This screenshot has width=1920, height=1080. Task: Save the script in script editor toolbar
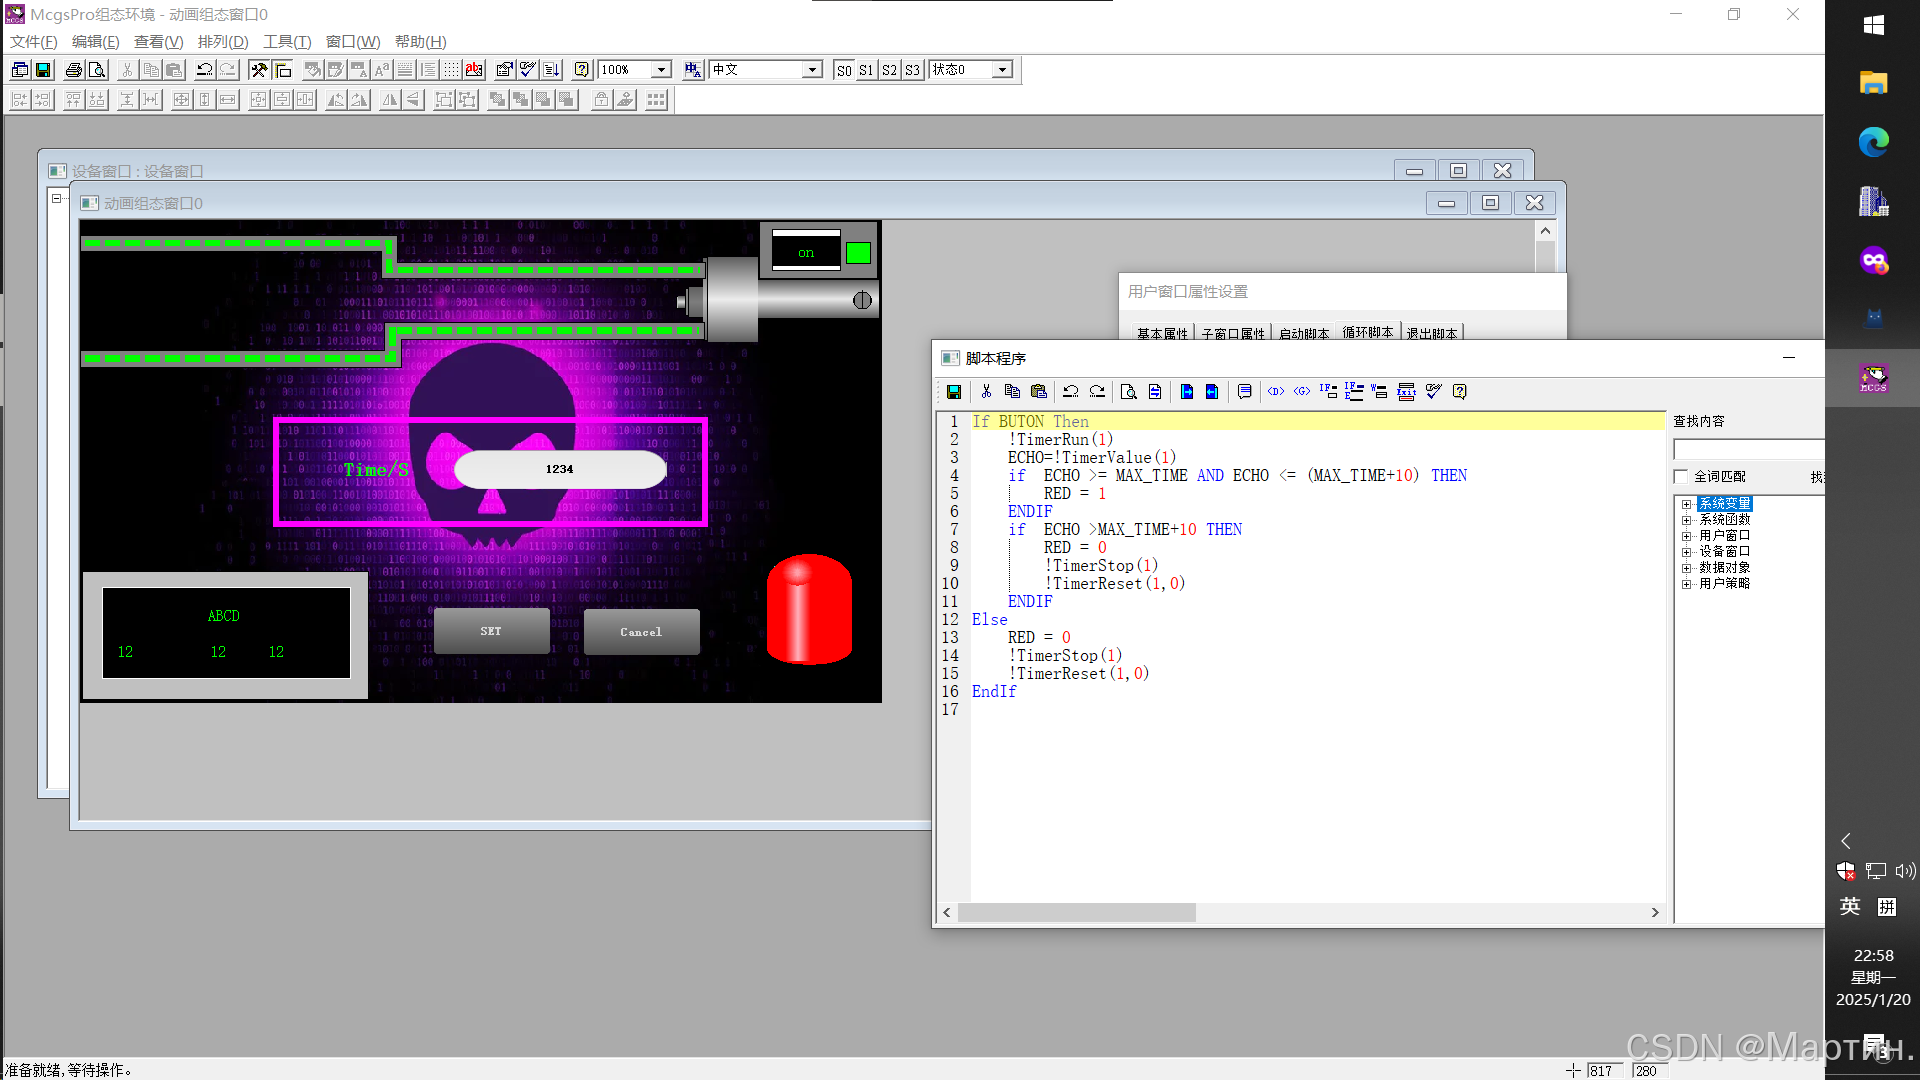click(954, 392)
